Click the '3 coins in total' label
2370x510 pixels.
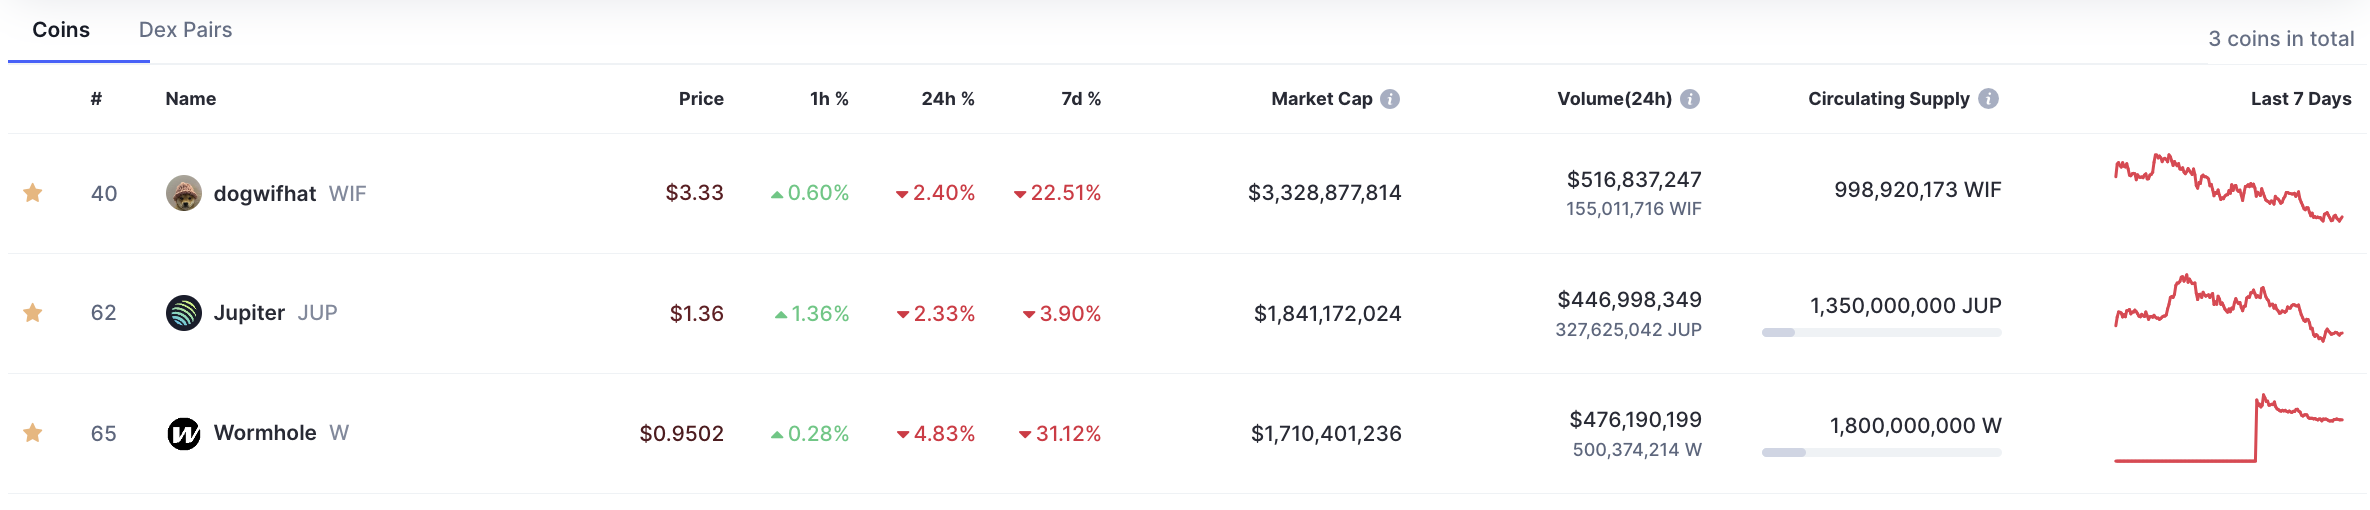click(x=2282, y=39)
